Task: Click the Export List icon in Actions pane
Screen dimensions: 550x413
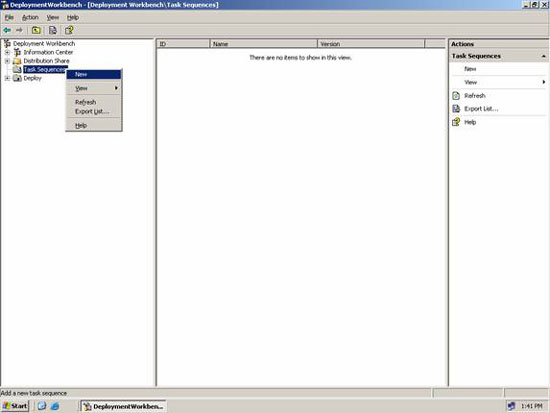Action: 456,109
